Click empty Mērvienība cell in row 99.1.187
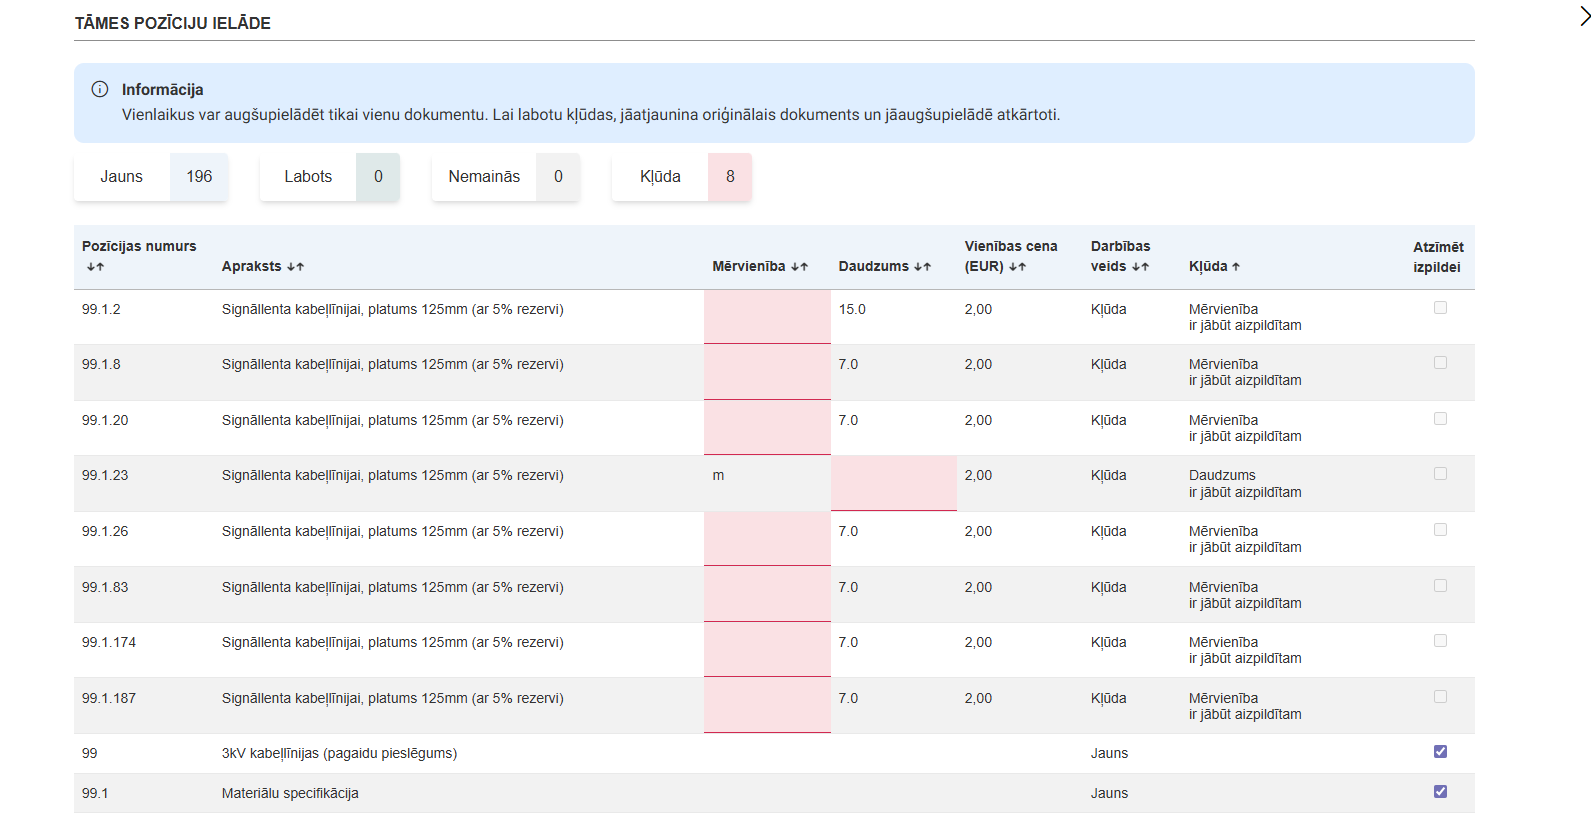 coord(767,705)
